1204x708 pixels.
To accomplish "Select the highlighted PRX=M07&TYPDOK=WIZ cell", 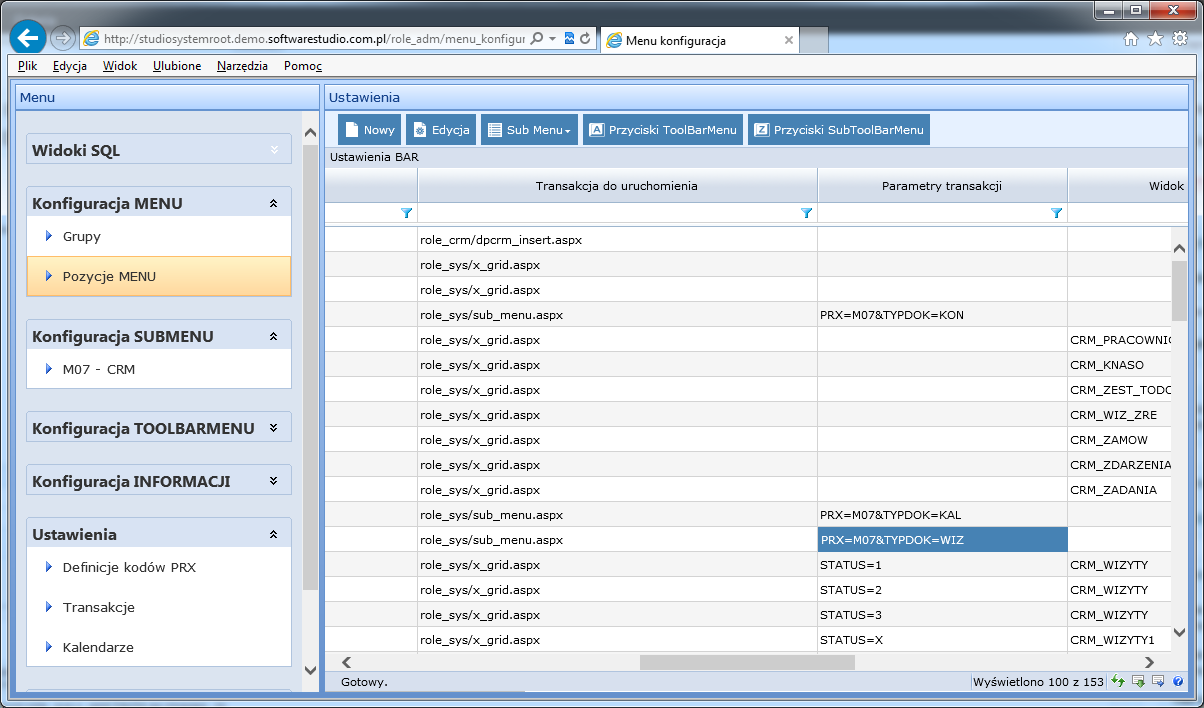I will [942, 540].
